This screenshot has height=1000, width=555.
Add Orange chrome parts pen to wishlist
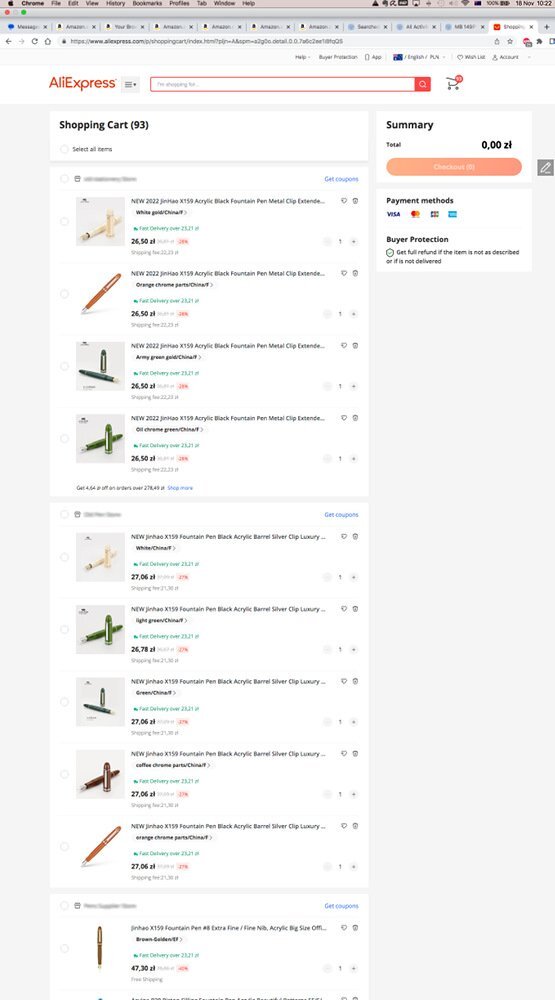tap(344, 273)
